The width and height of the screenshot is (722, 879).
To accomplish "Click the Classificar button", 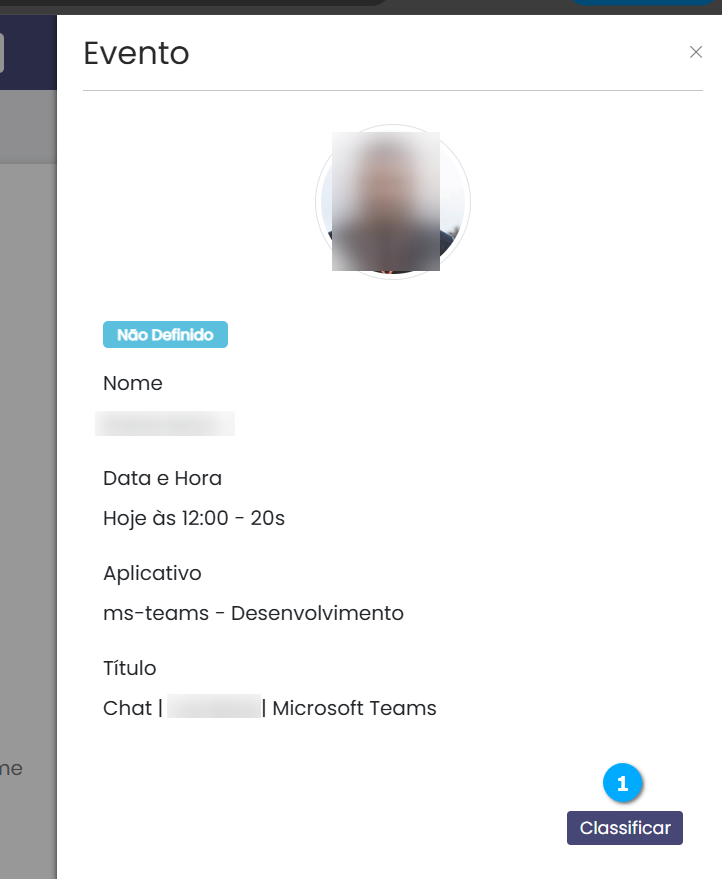I will coord(624,827).
